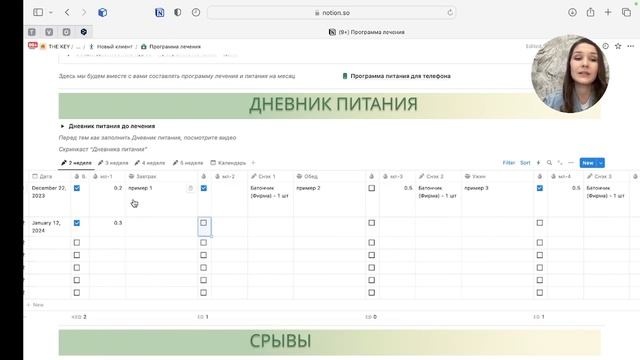Open Новый клиент breadcrumb link

coord(111,47)
